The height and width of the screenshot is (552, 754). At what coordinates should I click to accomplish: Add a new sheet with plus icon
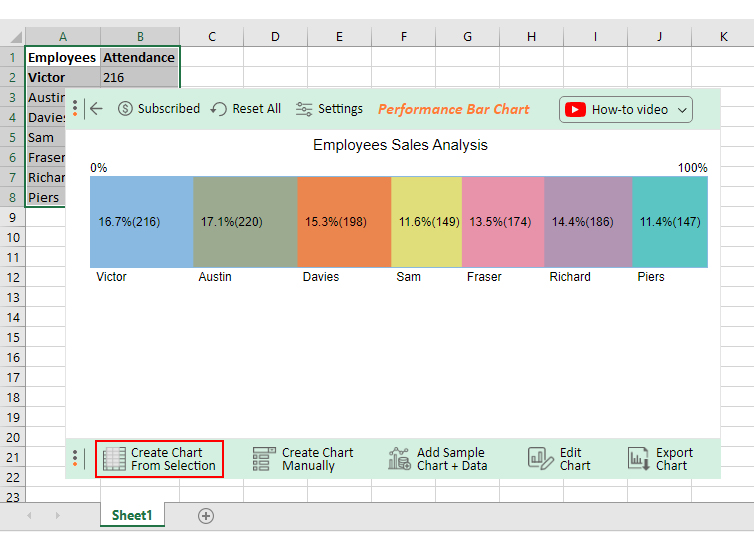click(x=206, y=516)
